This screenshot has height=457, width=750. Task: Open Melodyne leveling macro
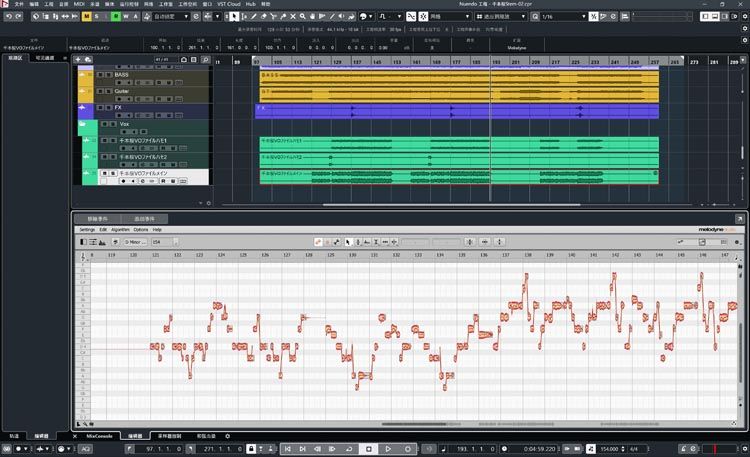[x=499, y=242]
